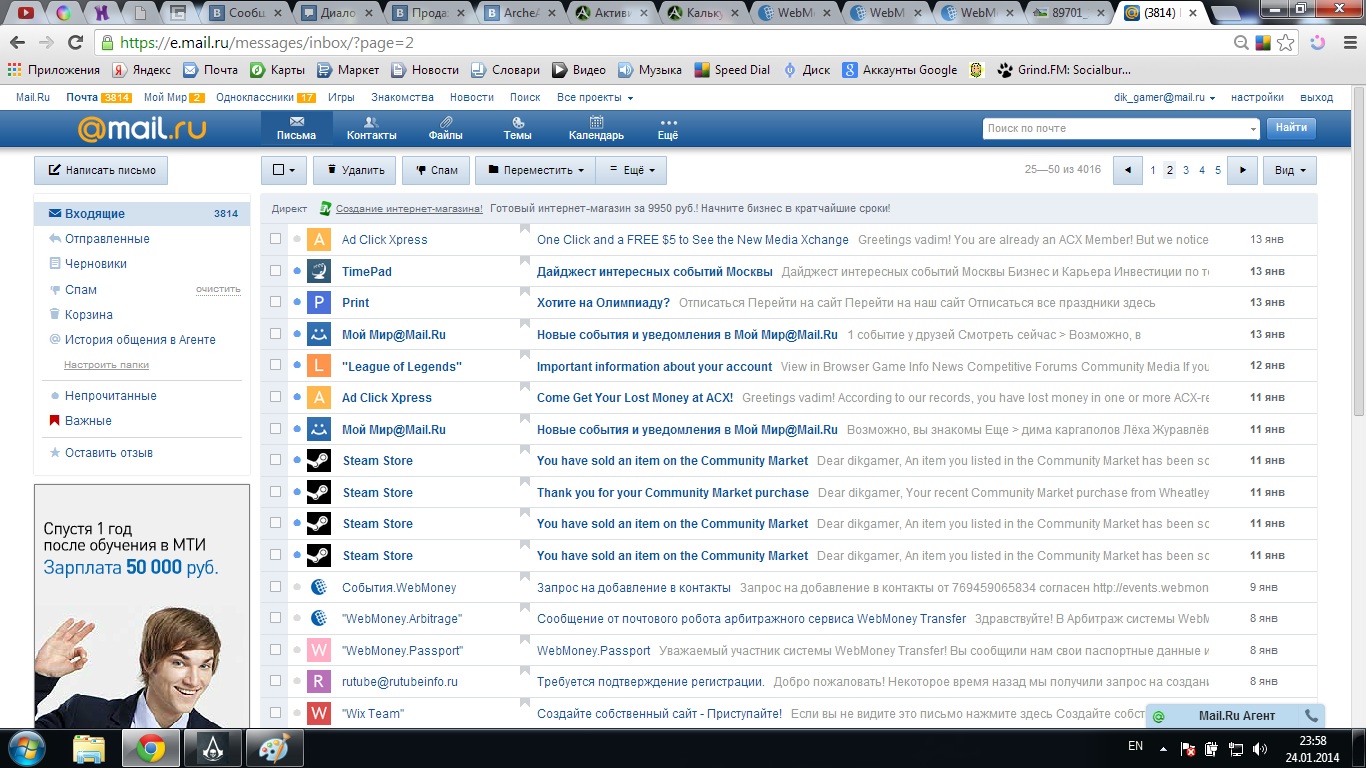Tick the checkbox for the rutube email
The height and width of the screenshot is (768, 1366).
276,682
